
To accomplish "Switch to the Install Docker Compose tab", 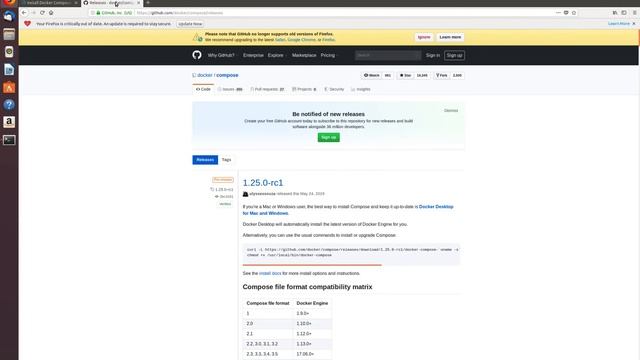I will pos(48,3).
